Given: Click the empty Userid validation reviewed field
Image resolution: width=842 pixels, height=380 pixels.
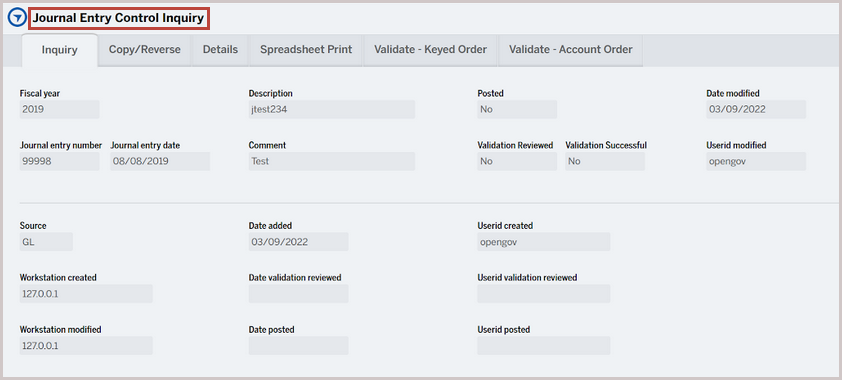Looking at the screenshot, I should (543, 294).
